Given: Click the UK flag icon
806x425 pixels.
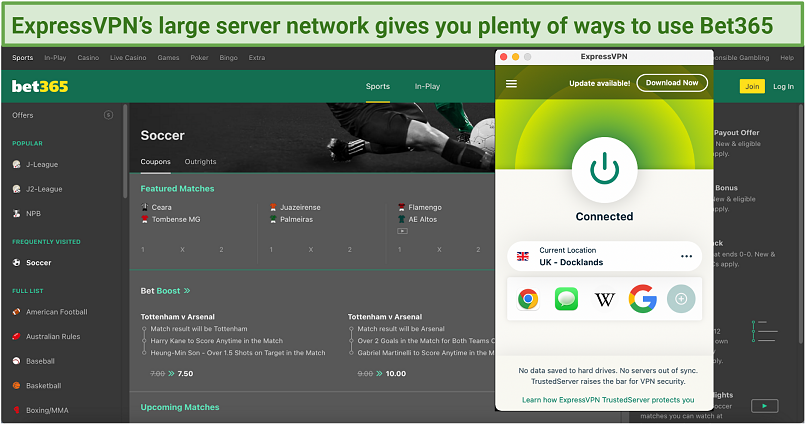Looking at the screenshot, I should click(x=523, y=256).
